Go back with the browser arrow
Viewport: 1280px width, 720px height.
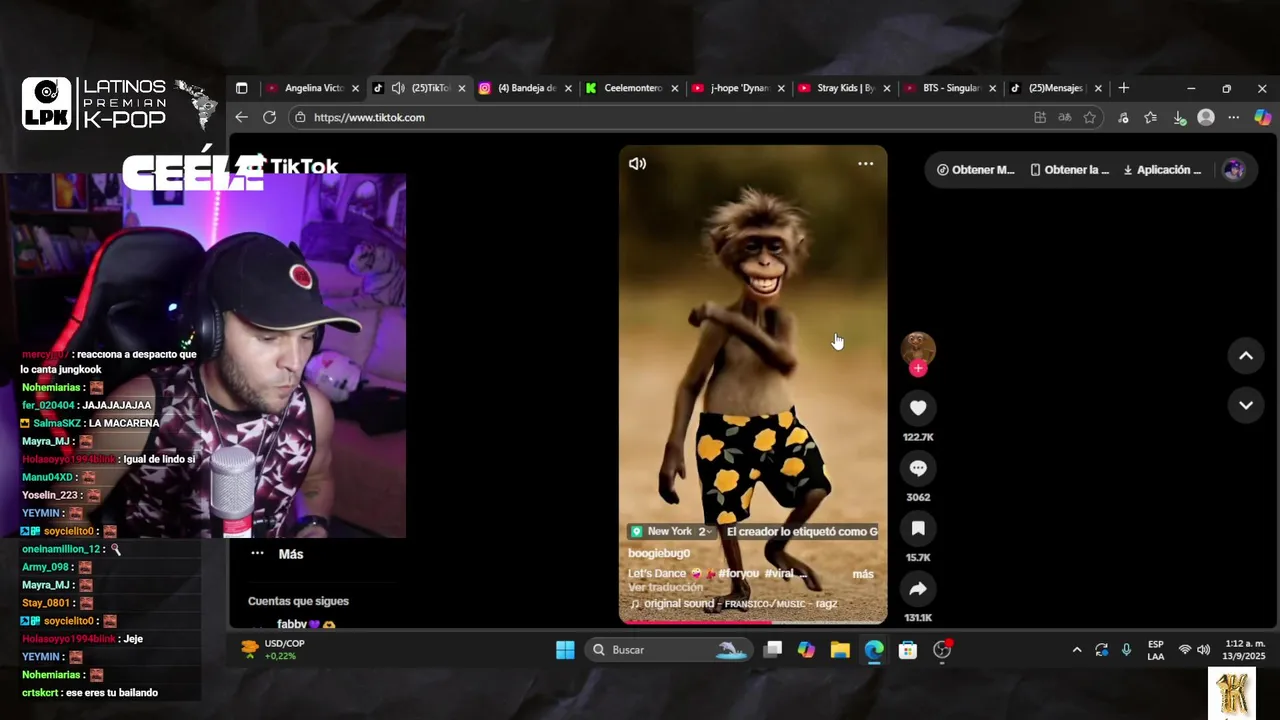[x=241, y=117]
